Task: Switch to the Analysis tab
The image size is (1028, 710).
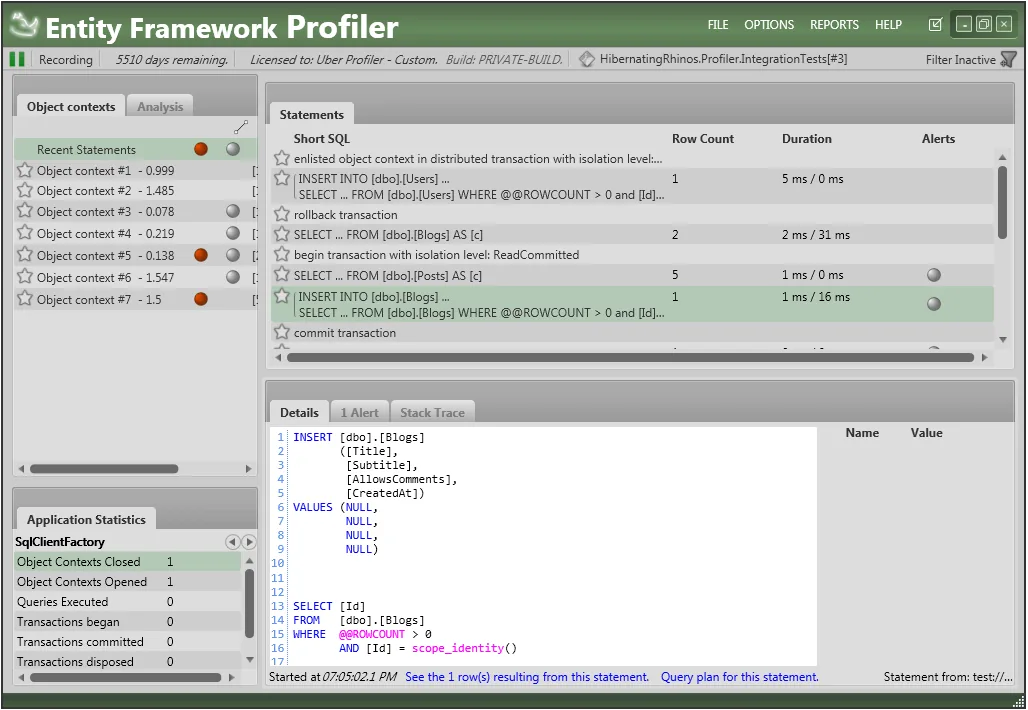Action: click(160, 106)
